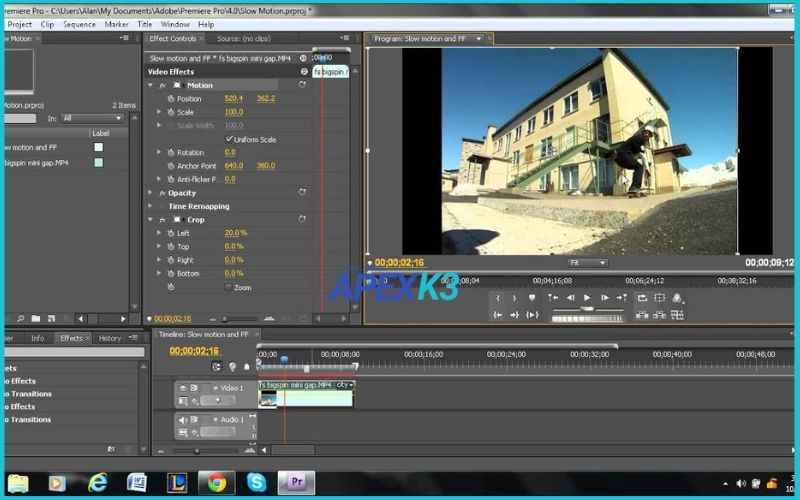This screenshot has height=500, width=800.
Task: Go to next edit point
Action: click(621, 298)
